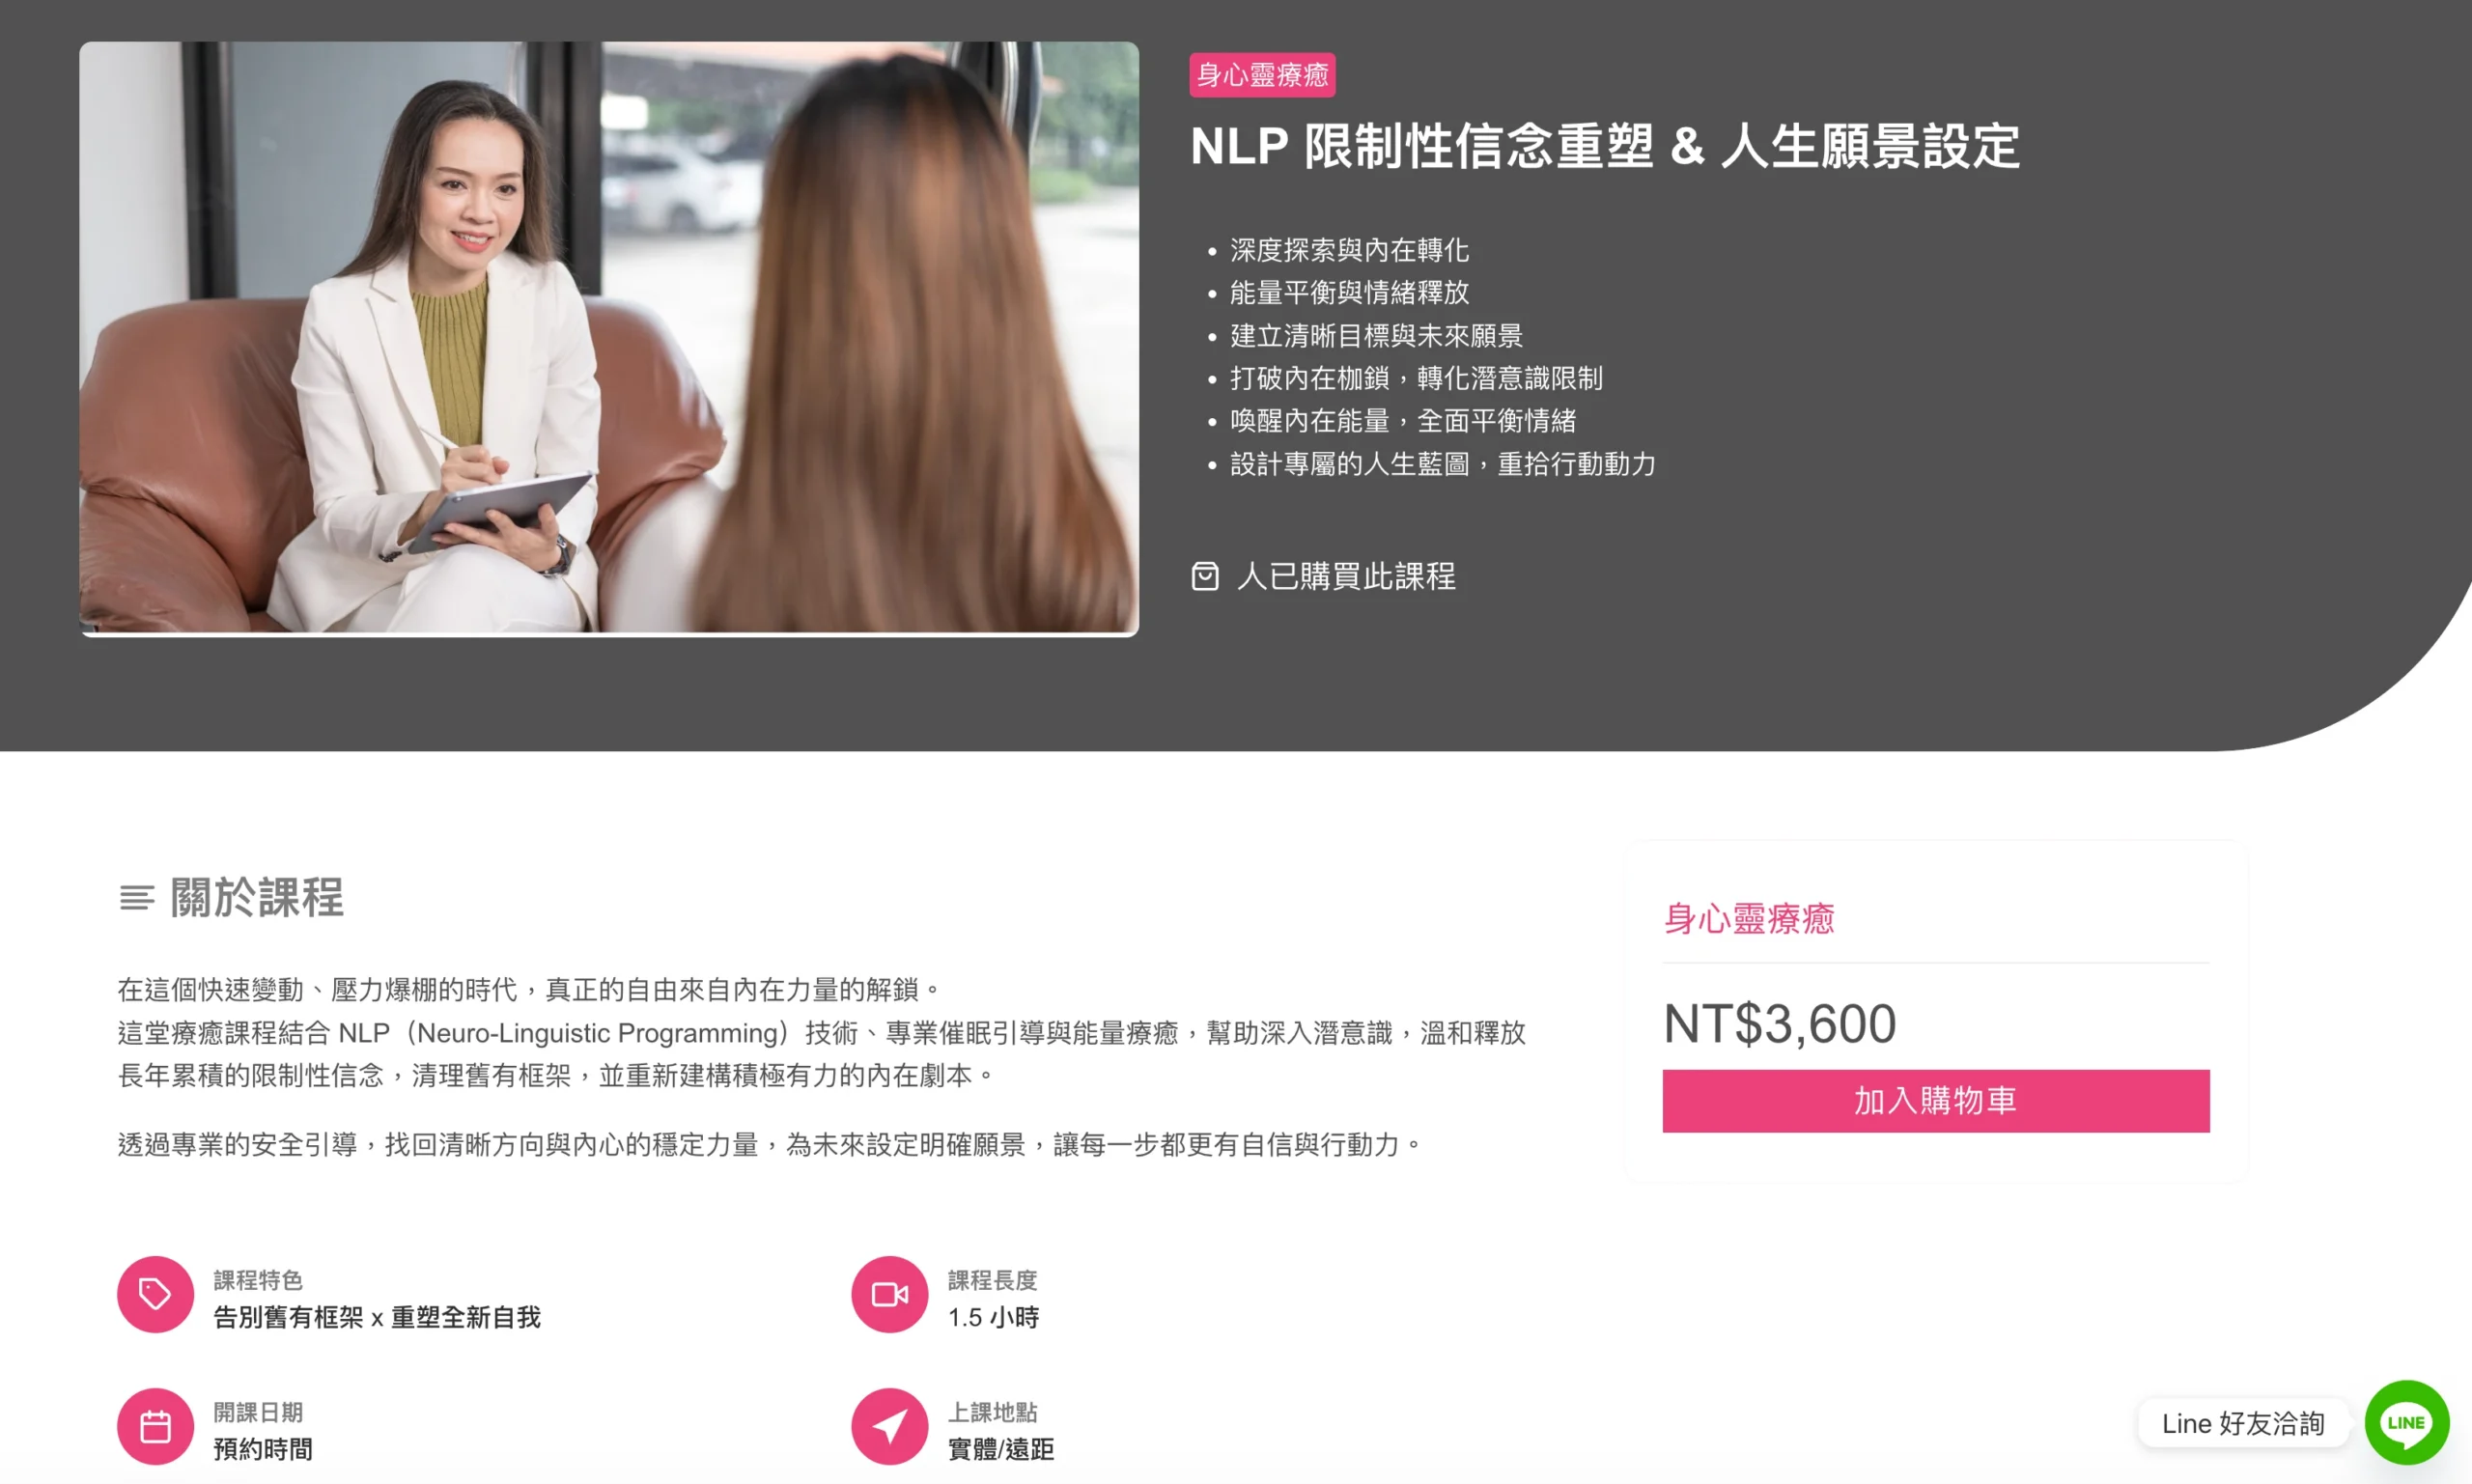Click the 人已購買此課程 purchase count text
This screenshot has width=2472, height=1484.
coord(1346,576)
